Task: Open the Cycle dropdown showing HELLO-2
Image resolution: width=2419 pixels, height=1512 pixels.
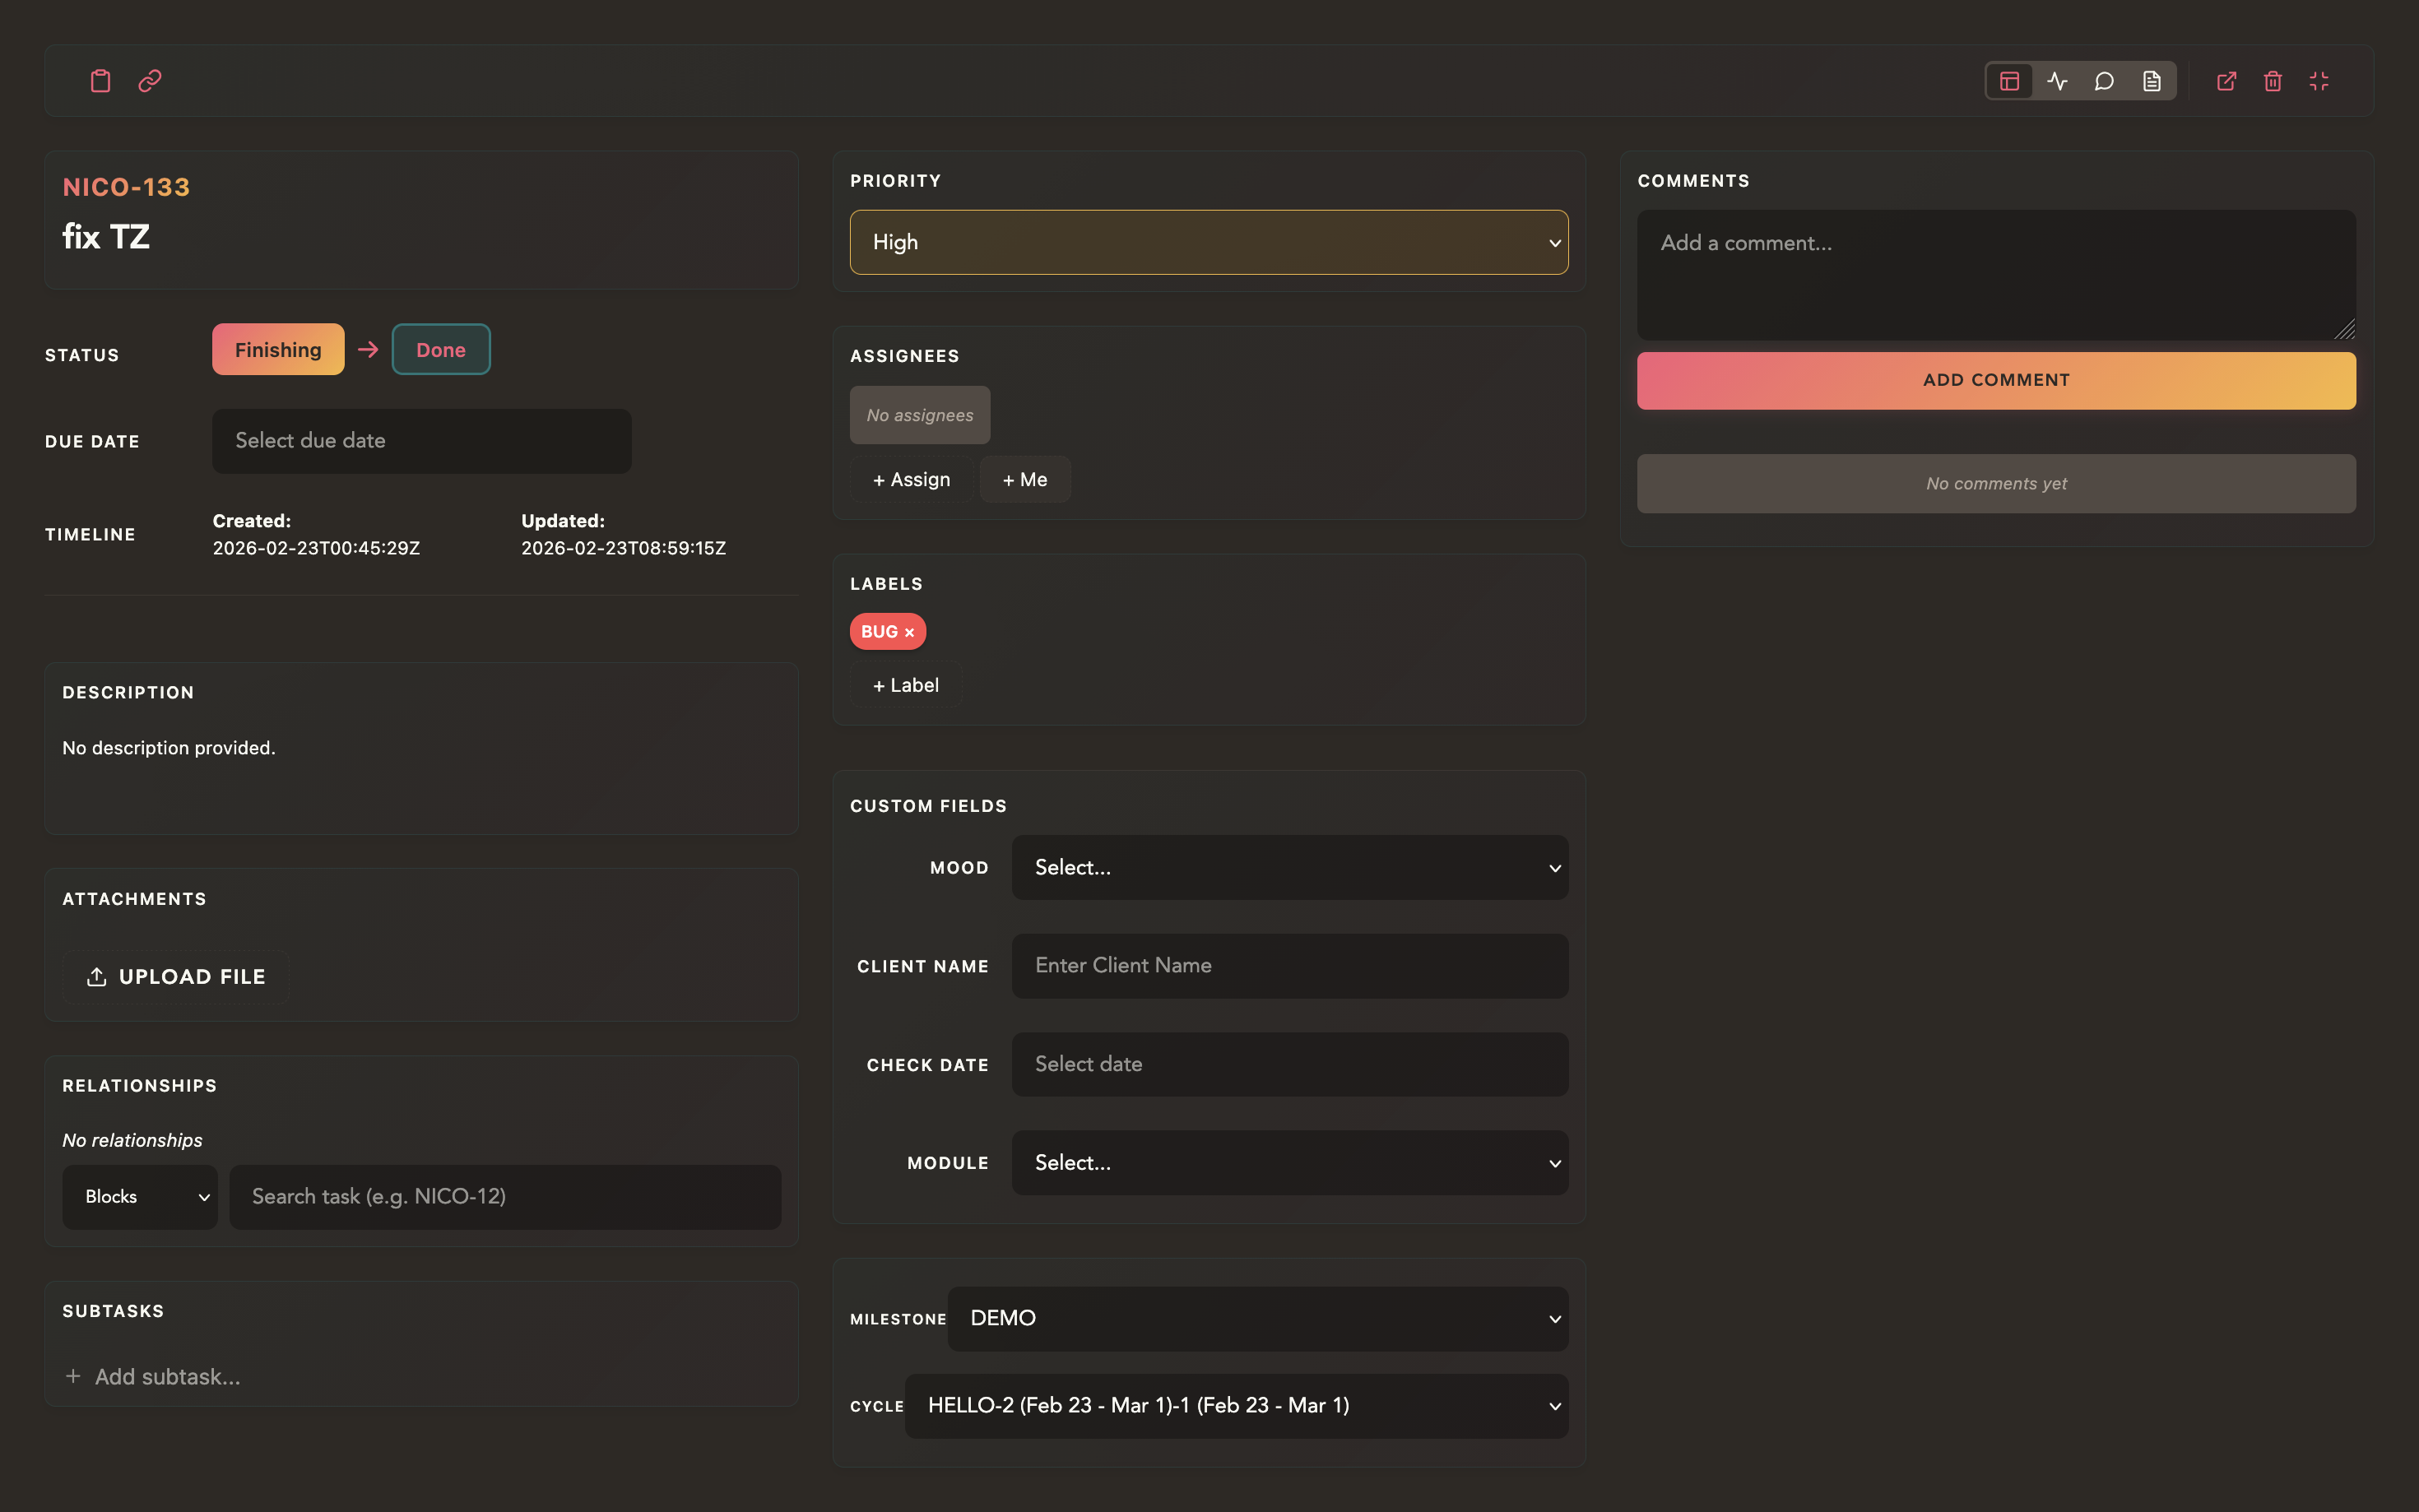Action: point(1237,1405)
